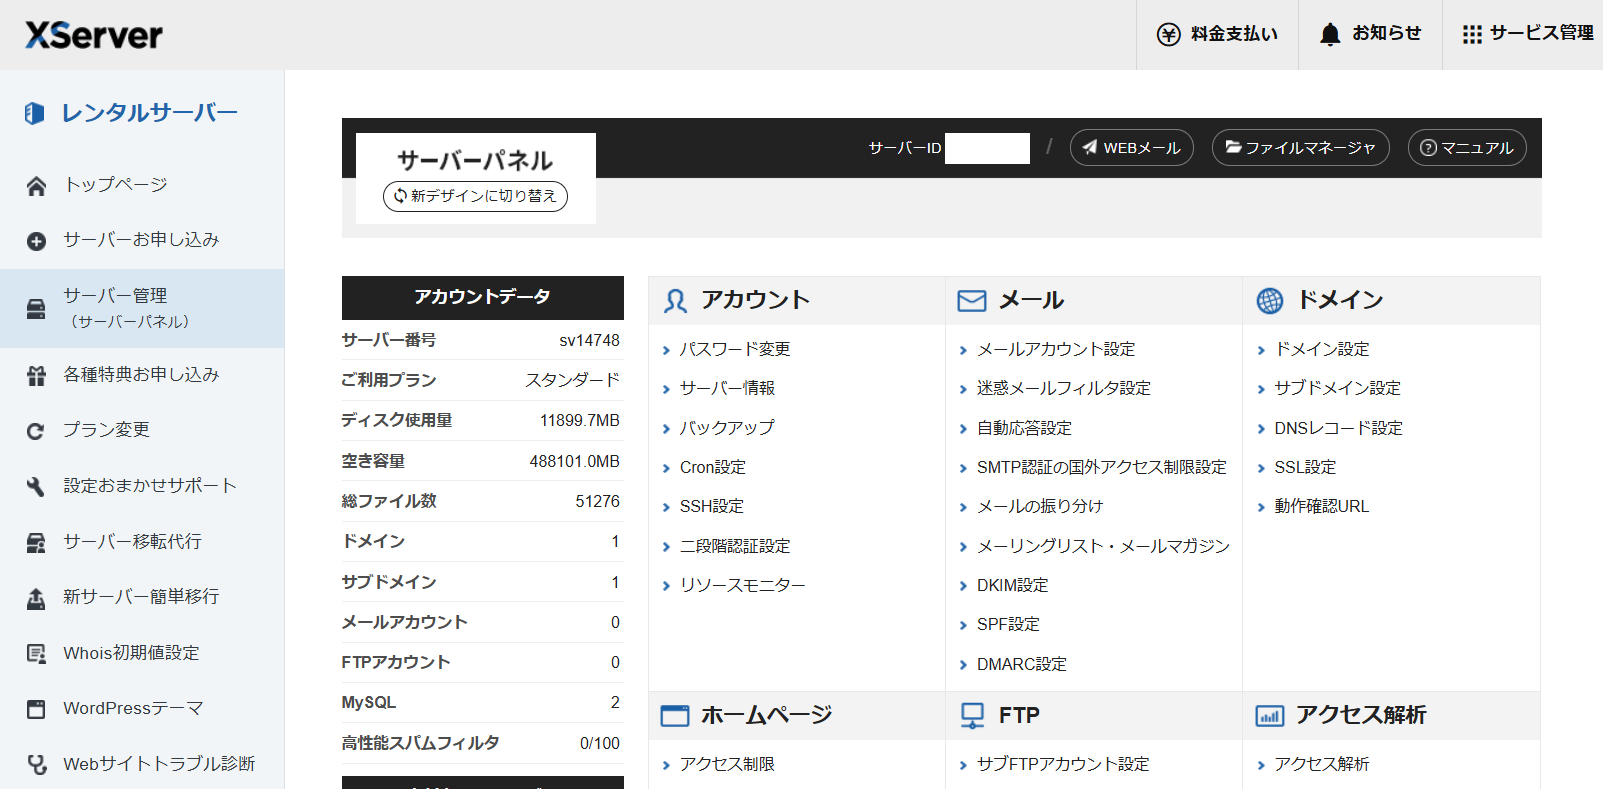The width and height of the screenshot is (1603, 789).
Task: Select サーバーお申し込み in sidebar
Action: coord(141,240)
